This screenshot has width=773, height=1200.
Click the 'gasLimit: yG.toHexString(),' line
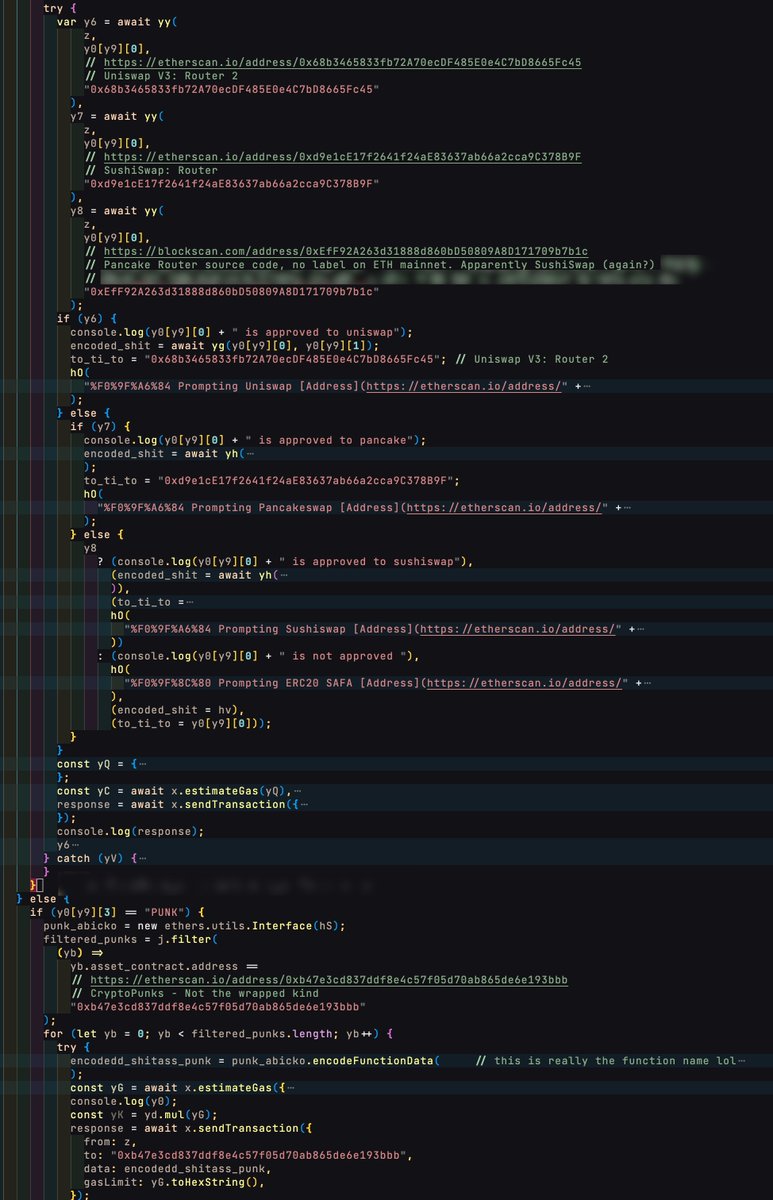coord(174,1182)
